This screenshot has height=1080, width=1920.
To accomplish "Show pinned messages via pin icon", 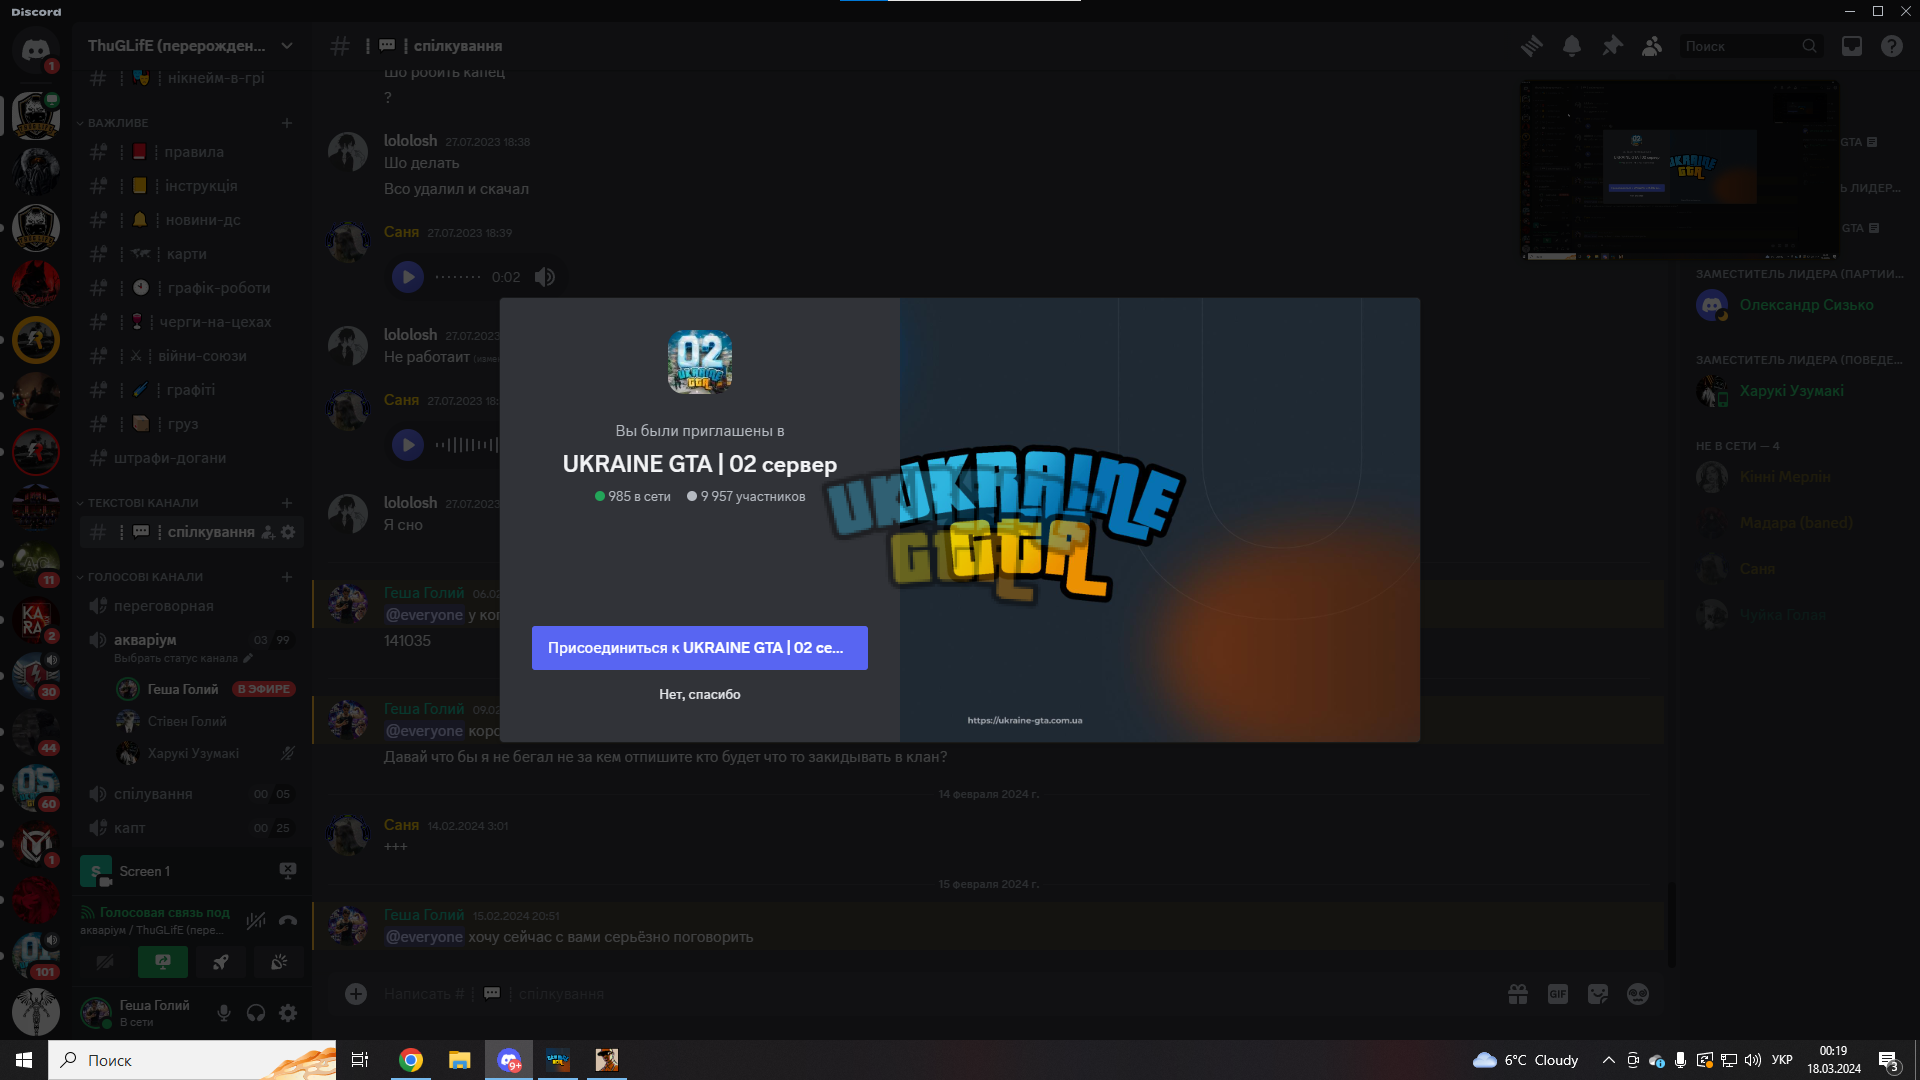I will pos(1612,46).
